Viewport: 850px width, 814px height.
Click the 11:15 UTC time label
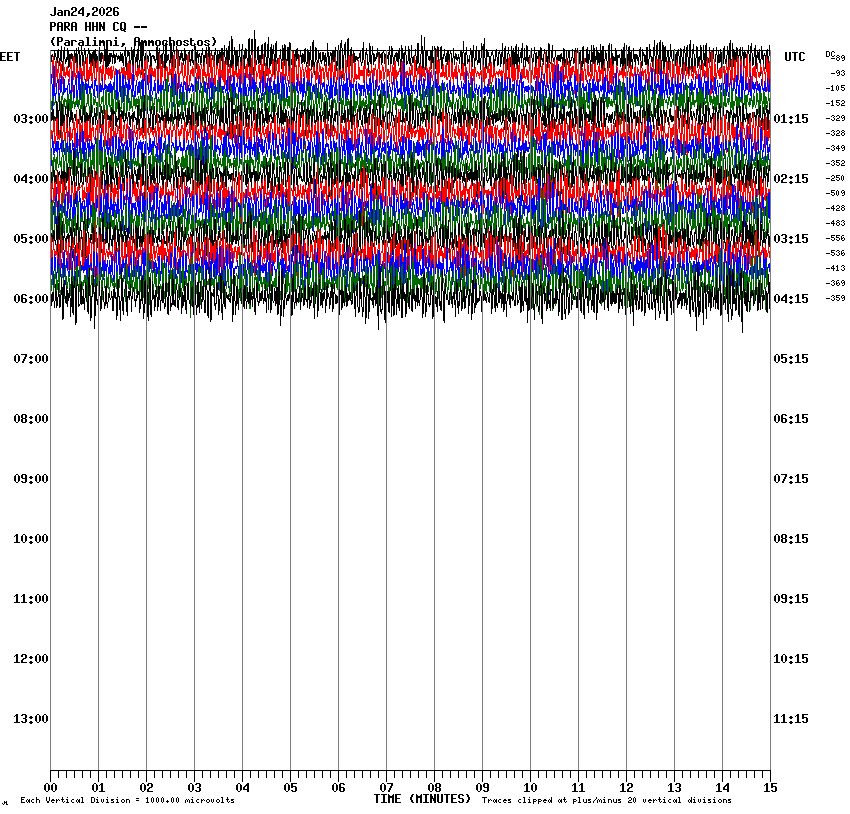(x=791, y=719)
